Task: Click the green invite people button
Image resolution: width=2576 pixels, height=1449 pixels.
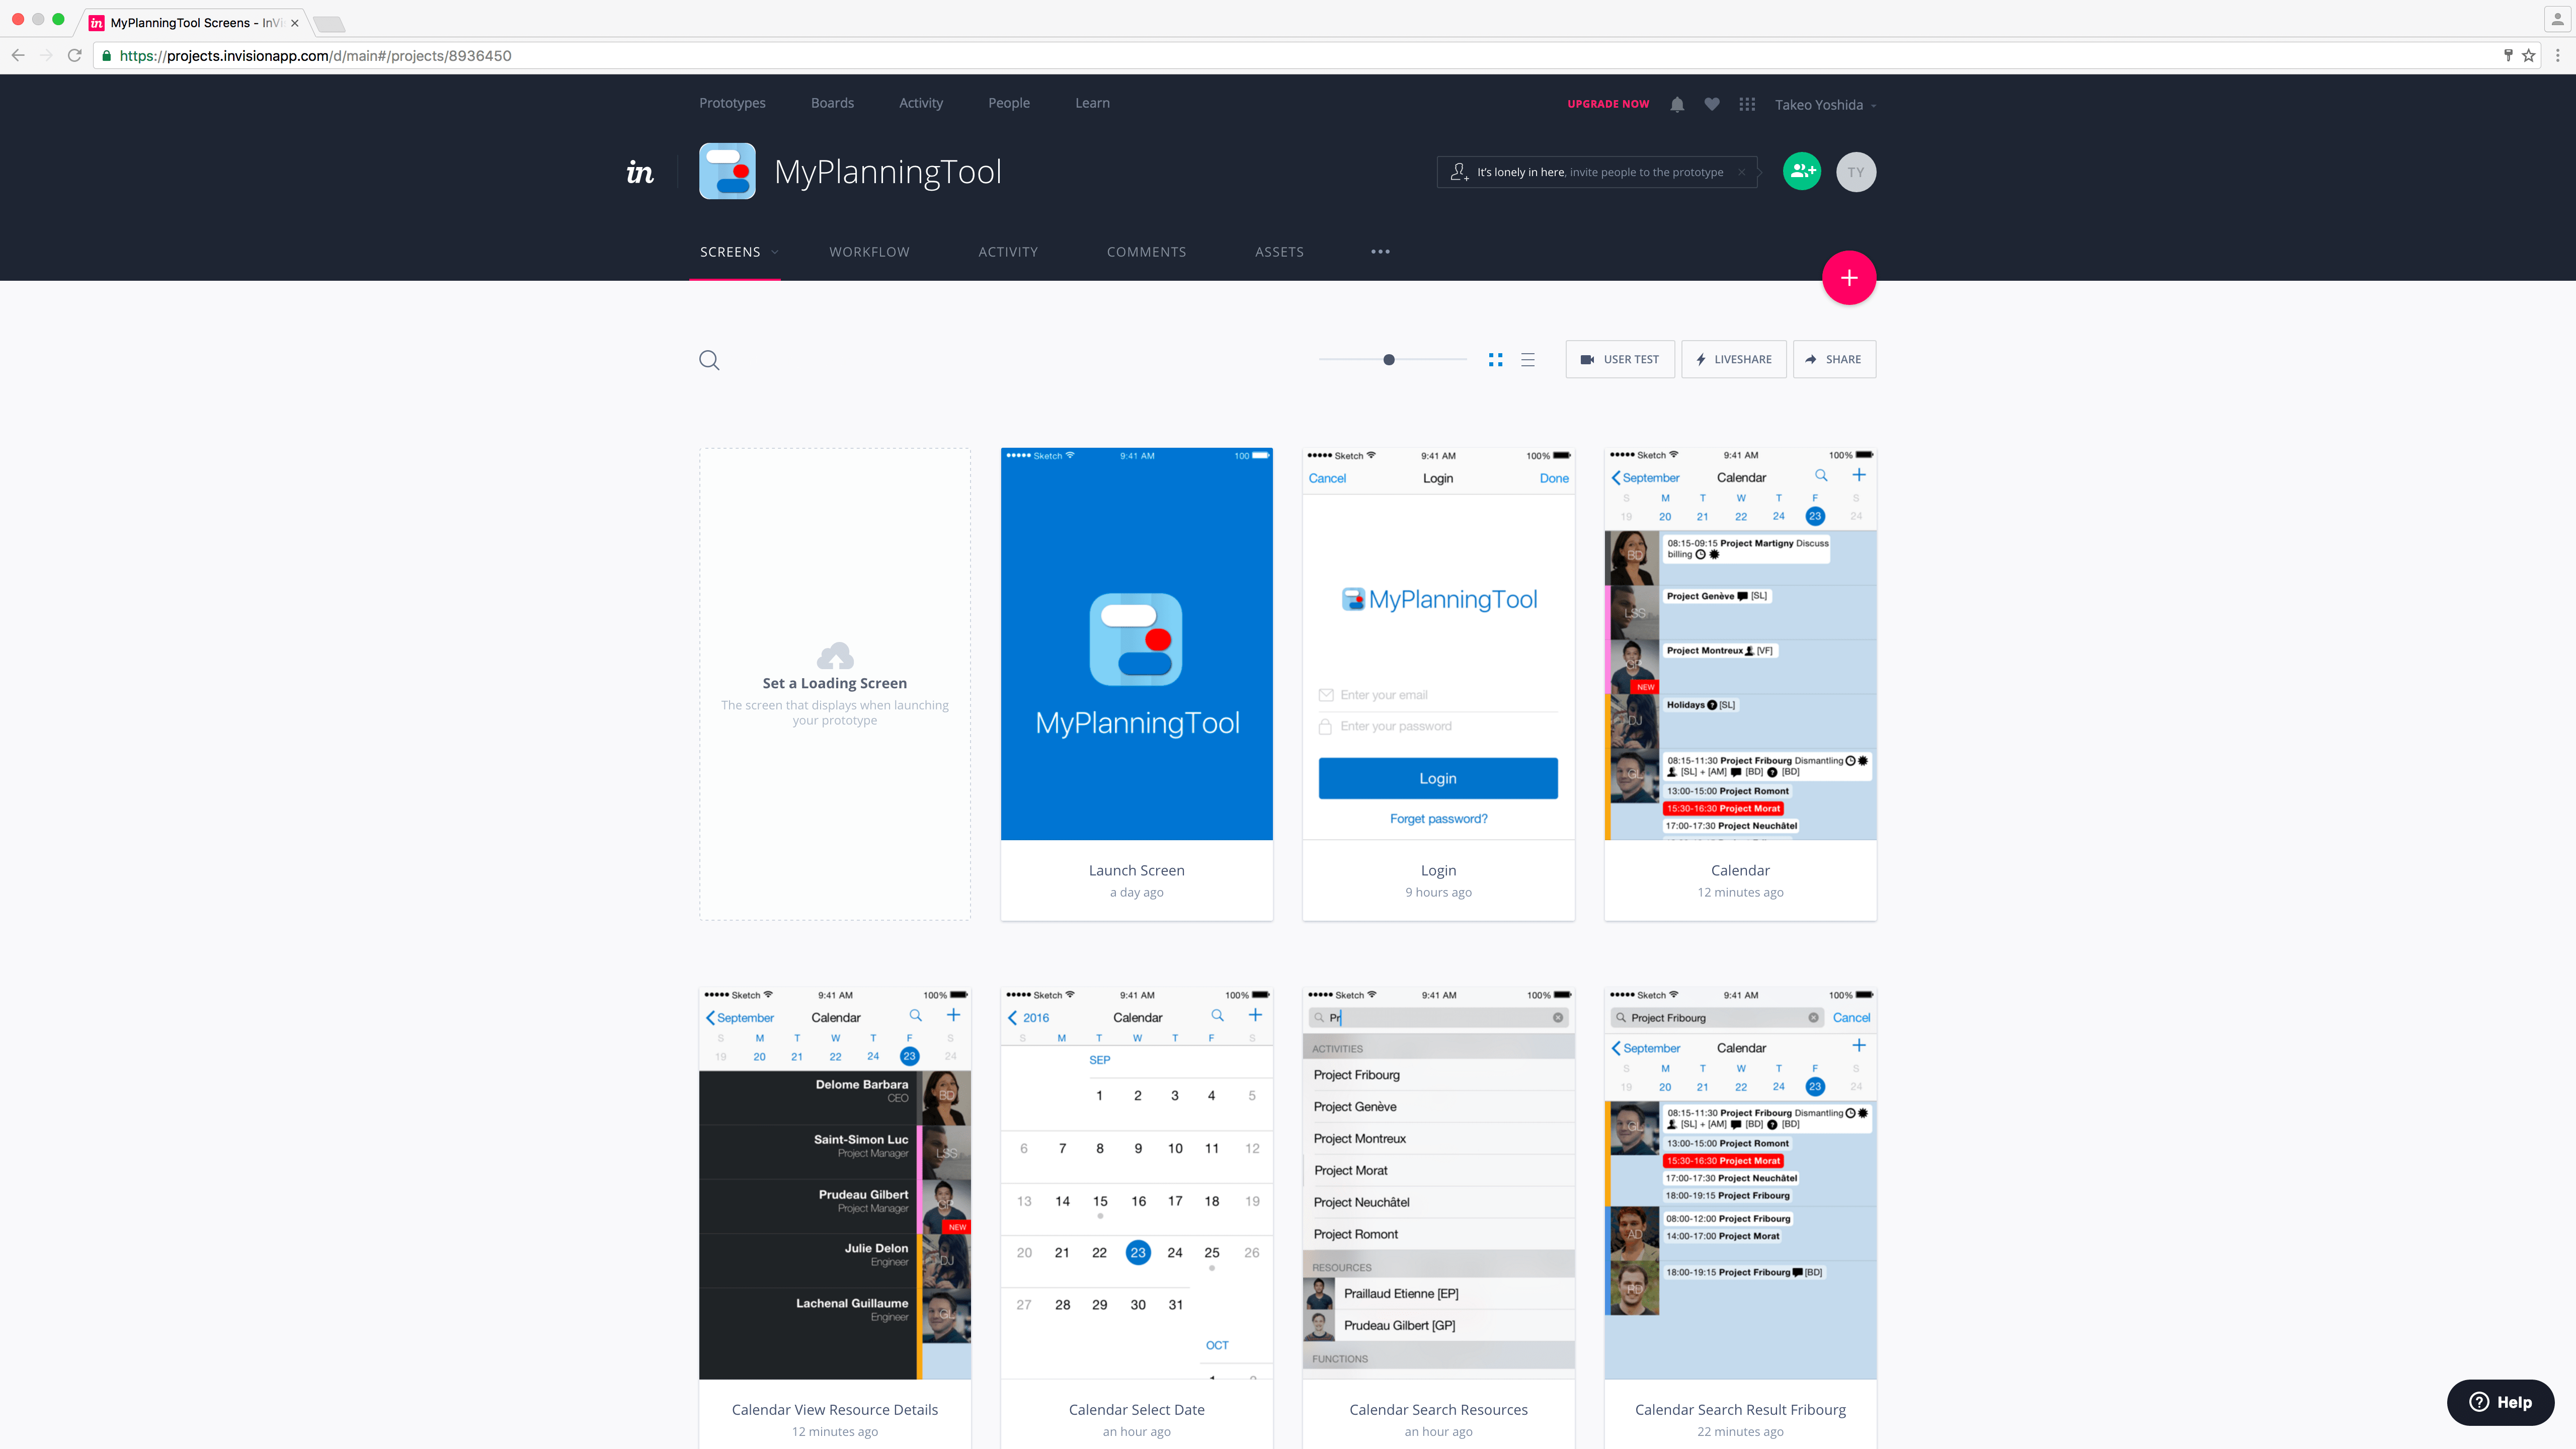Action: 1802,172
